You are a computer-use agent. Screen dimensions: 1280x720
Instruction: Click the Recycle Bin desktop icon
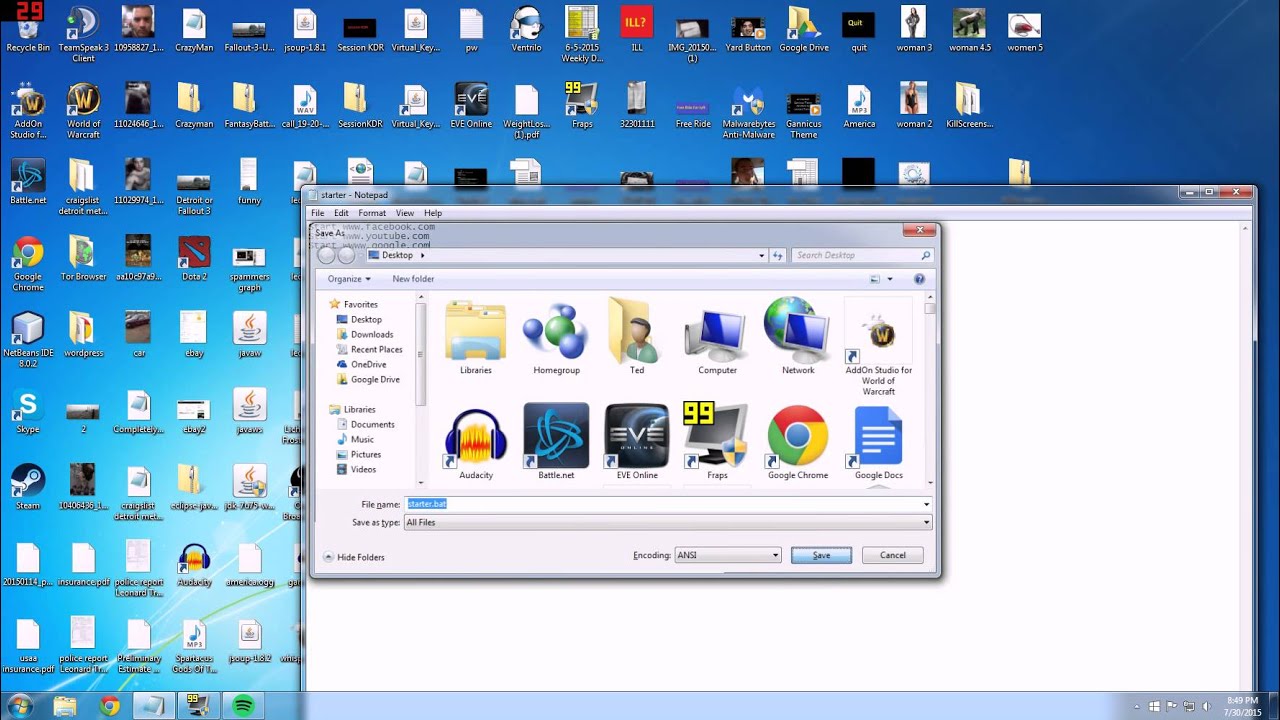pos(28,30)
